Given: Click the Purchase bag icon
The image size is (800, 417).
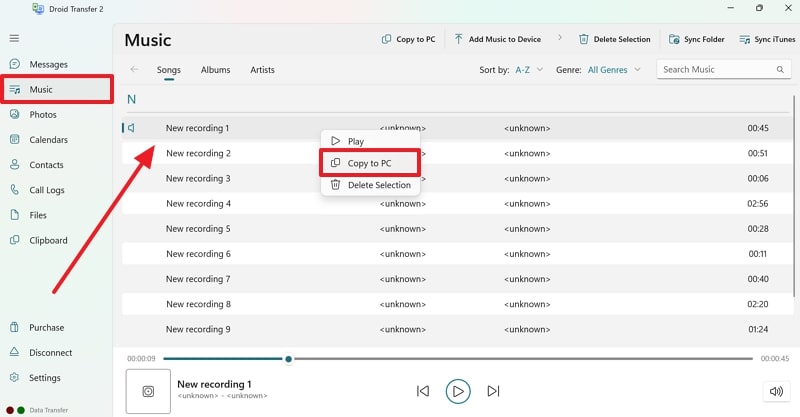Looking at the screenshot, I should [x=14, y=327].
